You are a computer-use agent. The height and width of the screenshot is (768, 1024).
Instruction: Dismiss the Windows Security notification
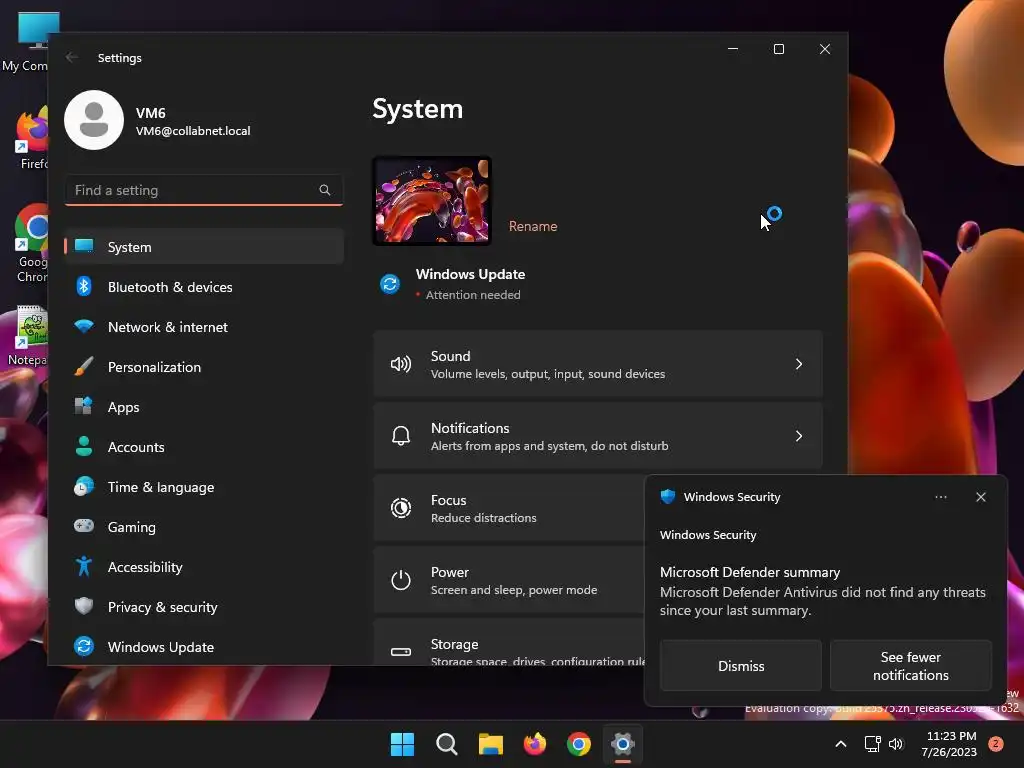click(741, 665)
